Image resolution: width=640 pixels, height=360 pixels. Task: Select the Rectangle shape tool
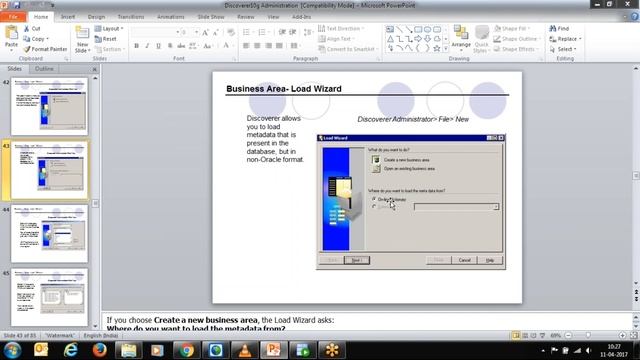pyautogui.click(x=418, y=29)
